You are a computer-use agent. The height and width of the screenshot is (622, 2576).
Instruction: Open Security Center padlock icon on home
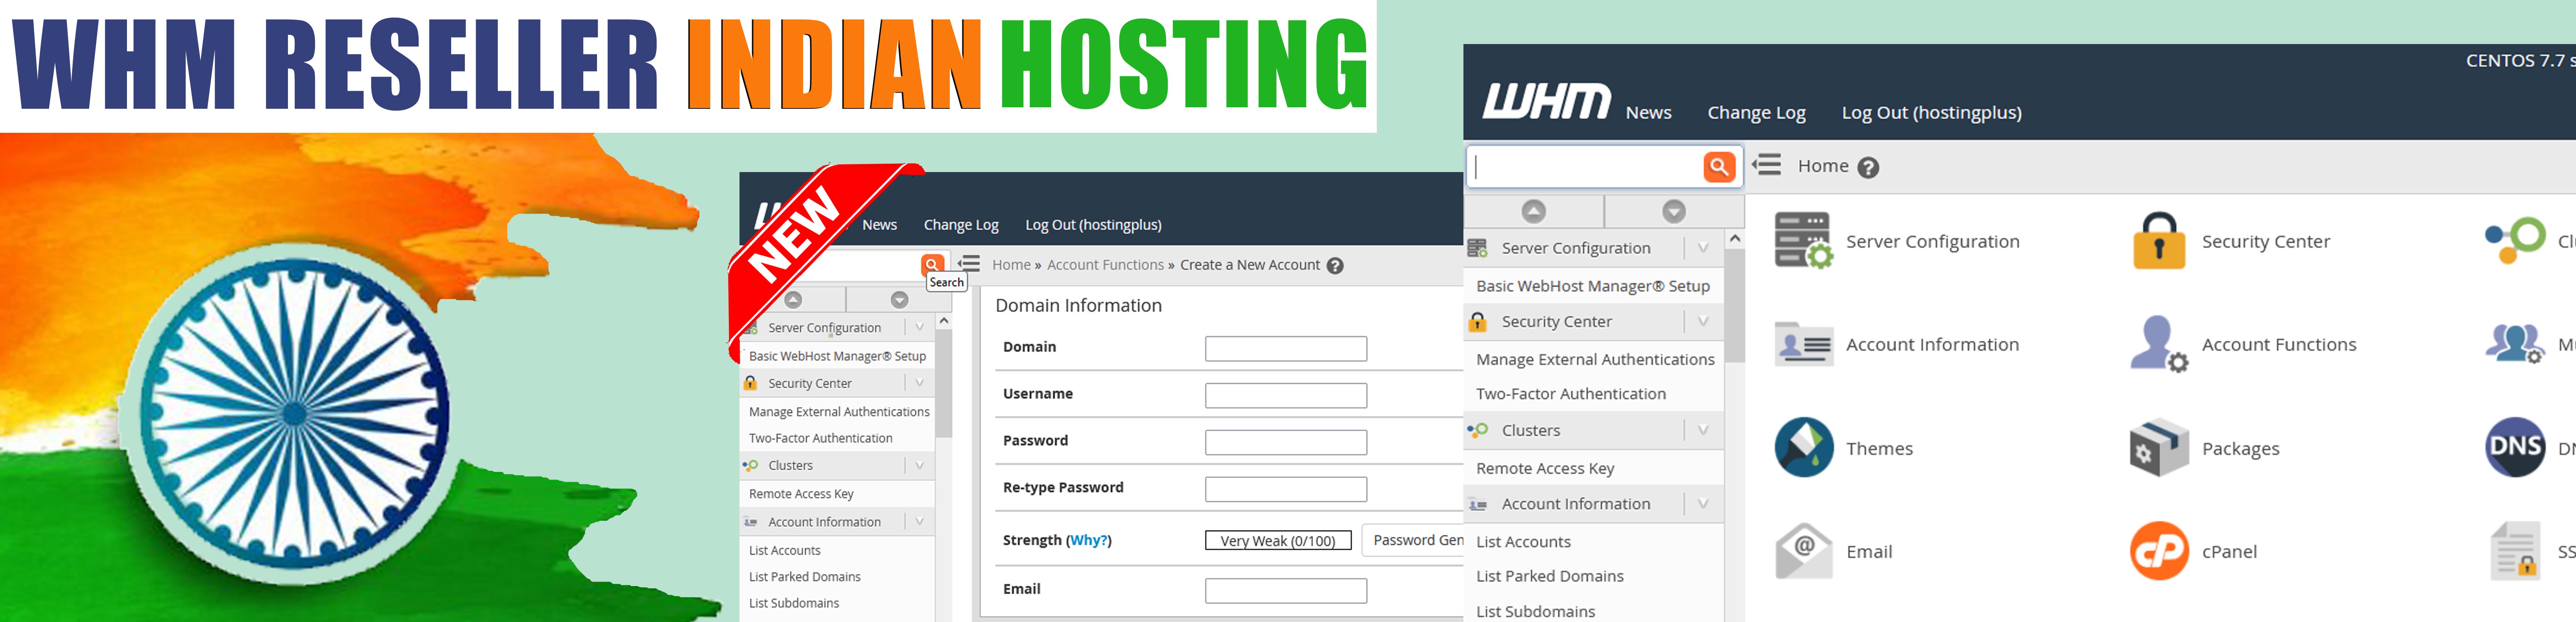[2159, 241]
